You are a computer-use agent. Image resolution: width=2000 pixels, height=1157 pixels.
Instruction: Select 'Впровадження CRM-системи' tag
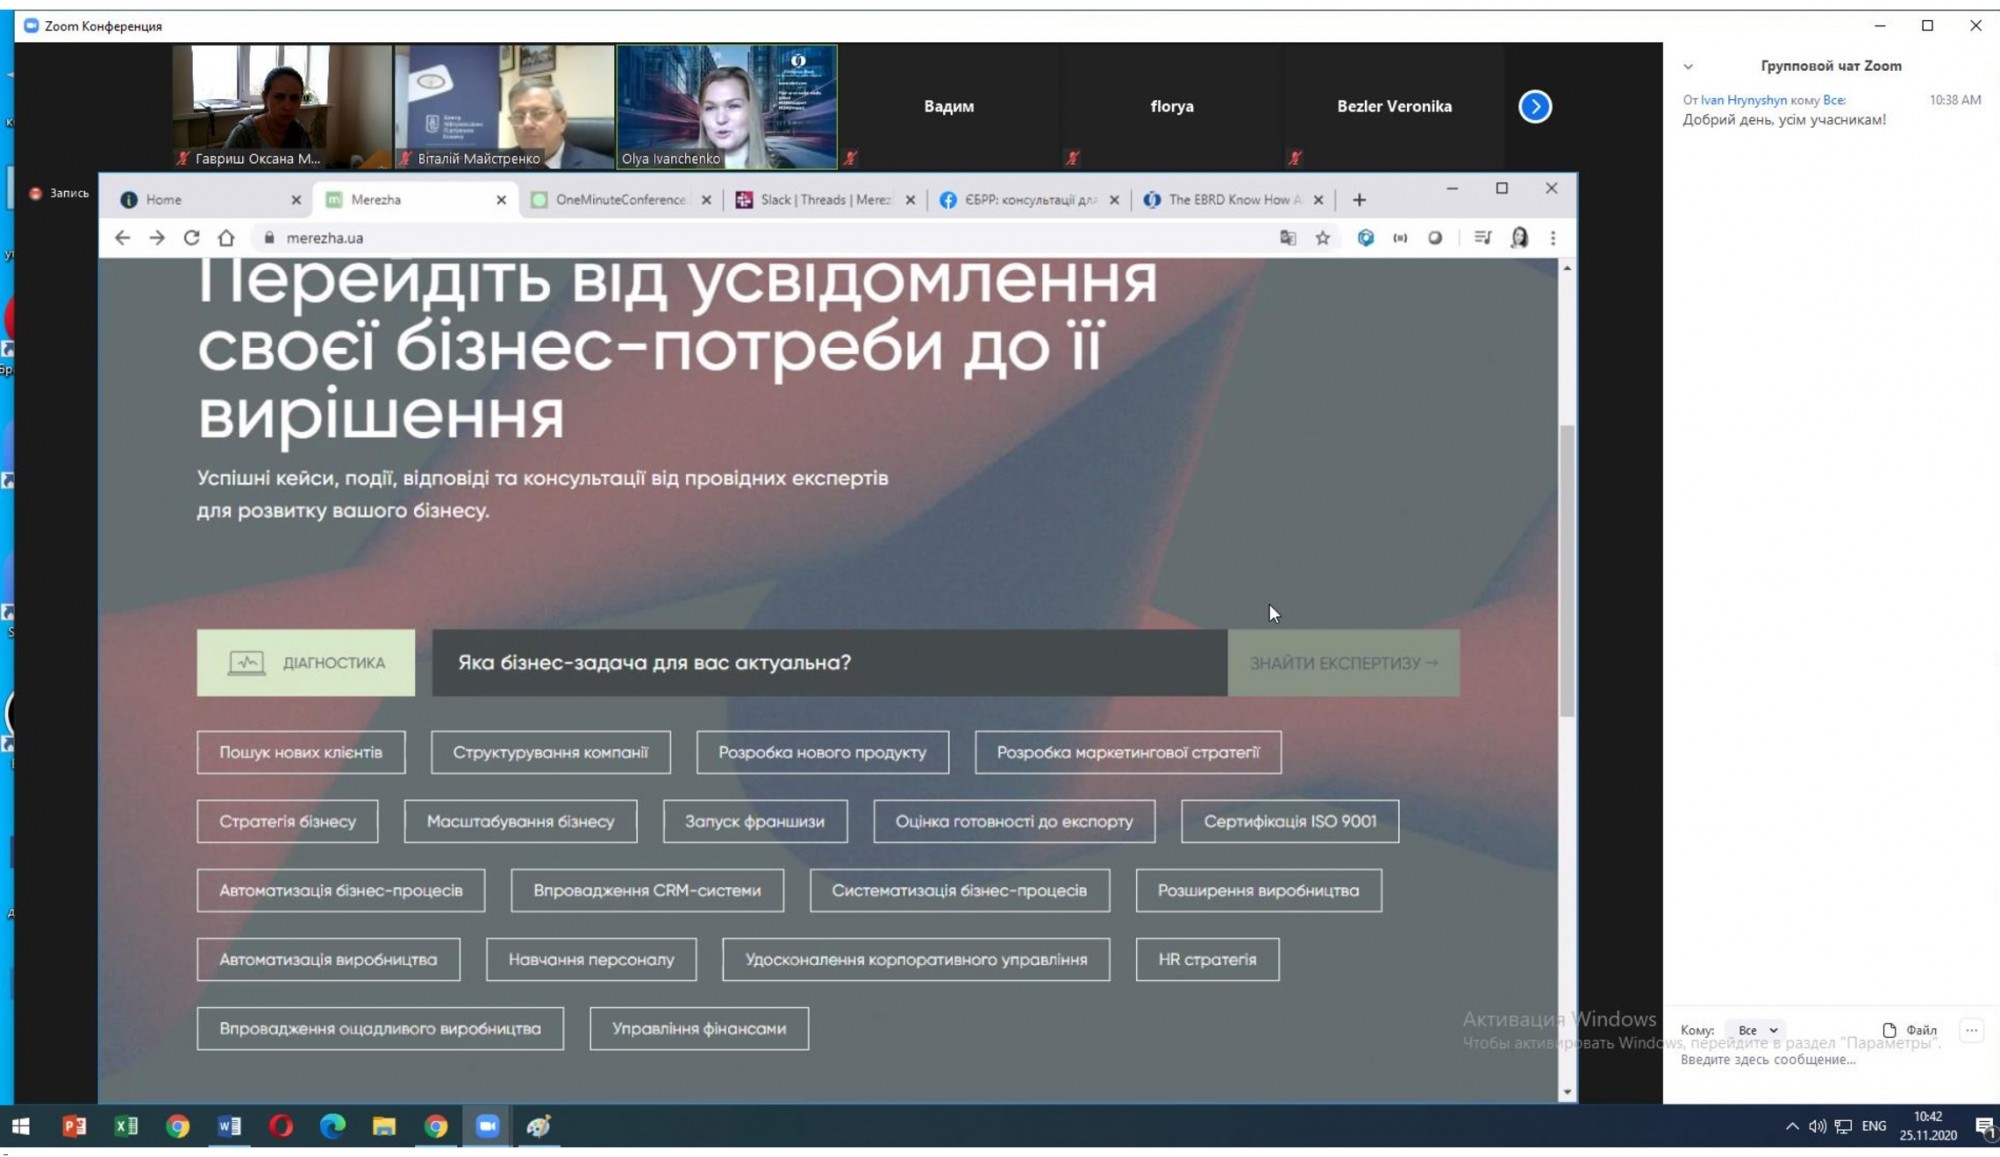point(647,891)
